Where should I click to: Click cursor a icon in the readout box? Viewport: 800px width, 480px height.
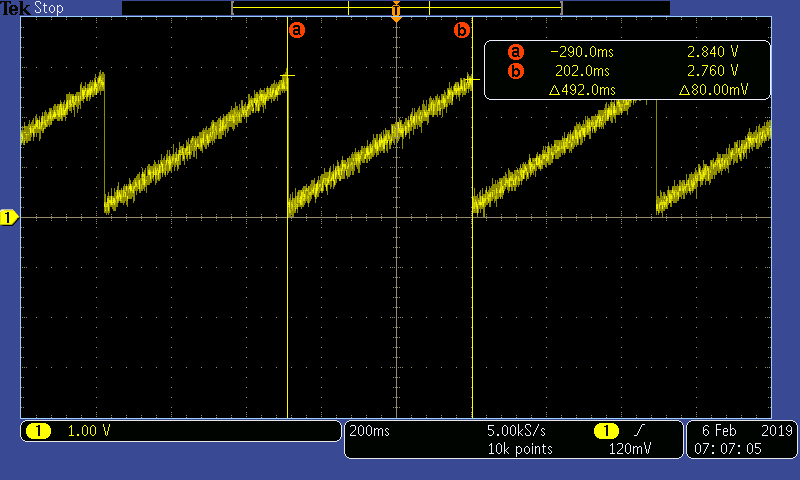click(x=516, y=52)
